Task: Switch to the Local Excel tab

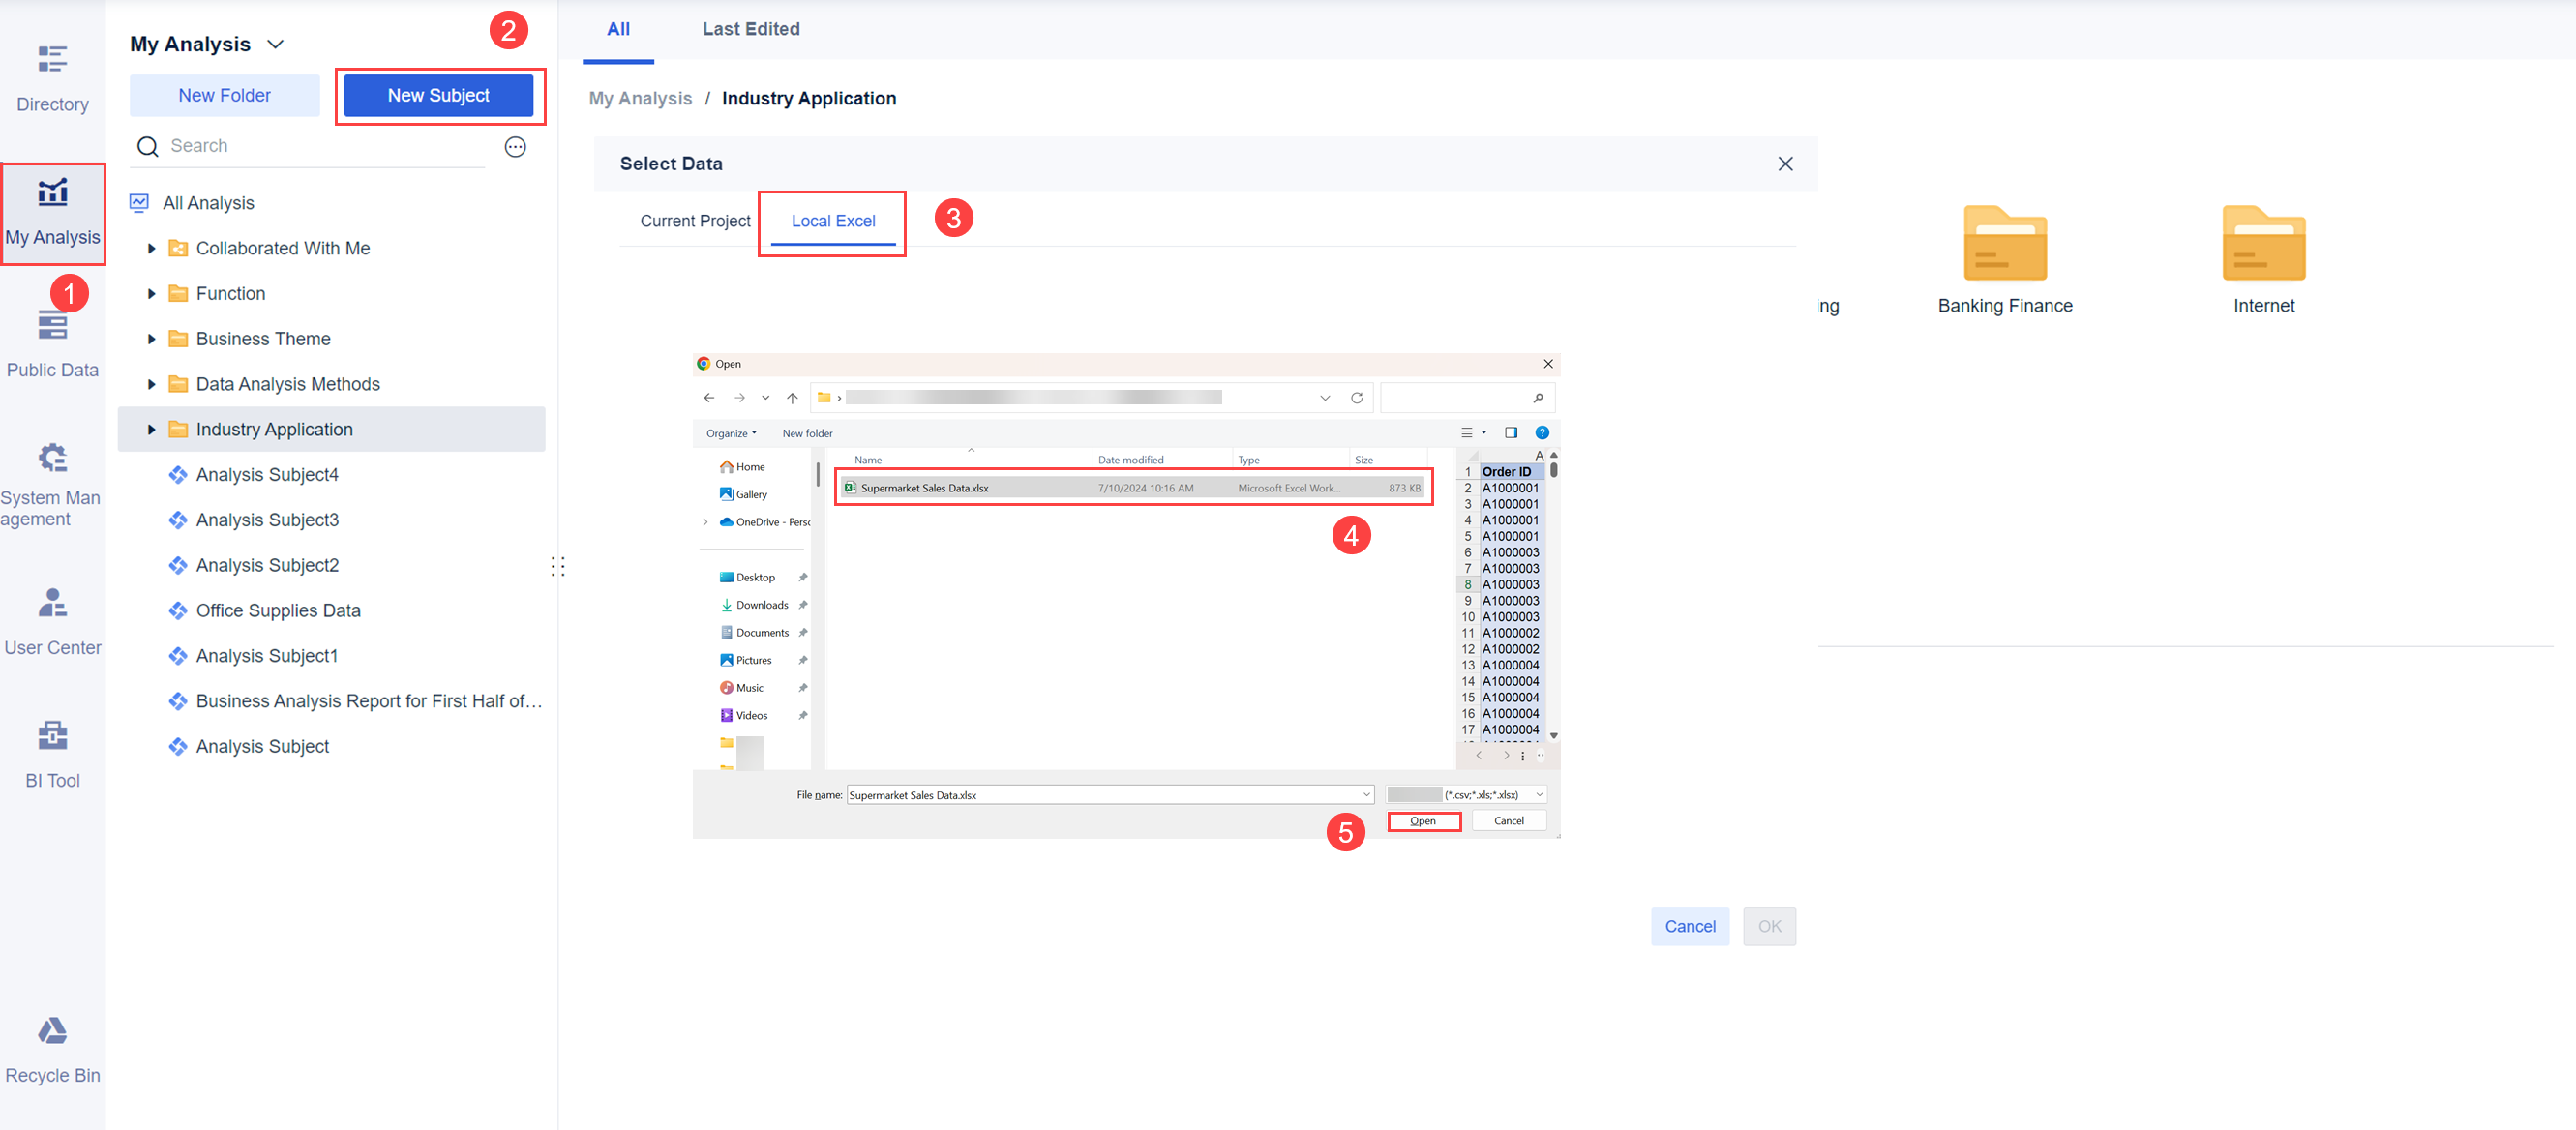Action: 833,221
